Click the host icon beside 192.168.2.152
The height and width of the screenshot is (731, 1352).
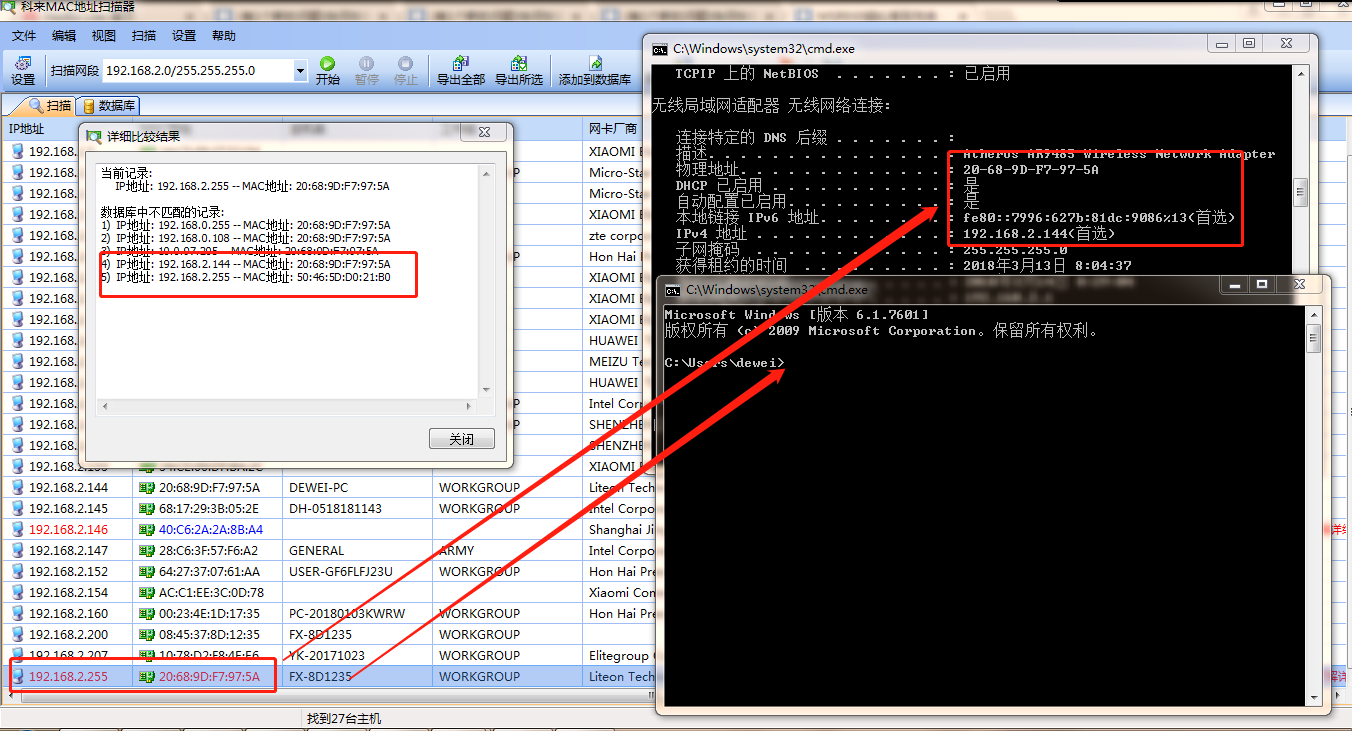pos(17,572)
